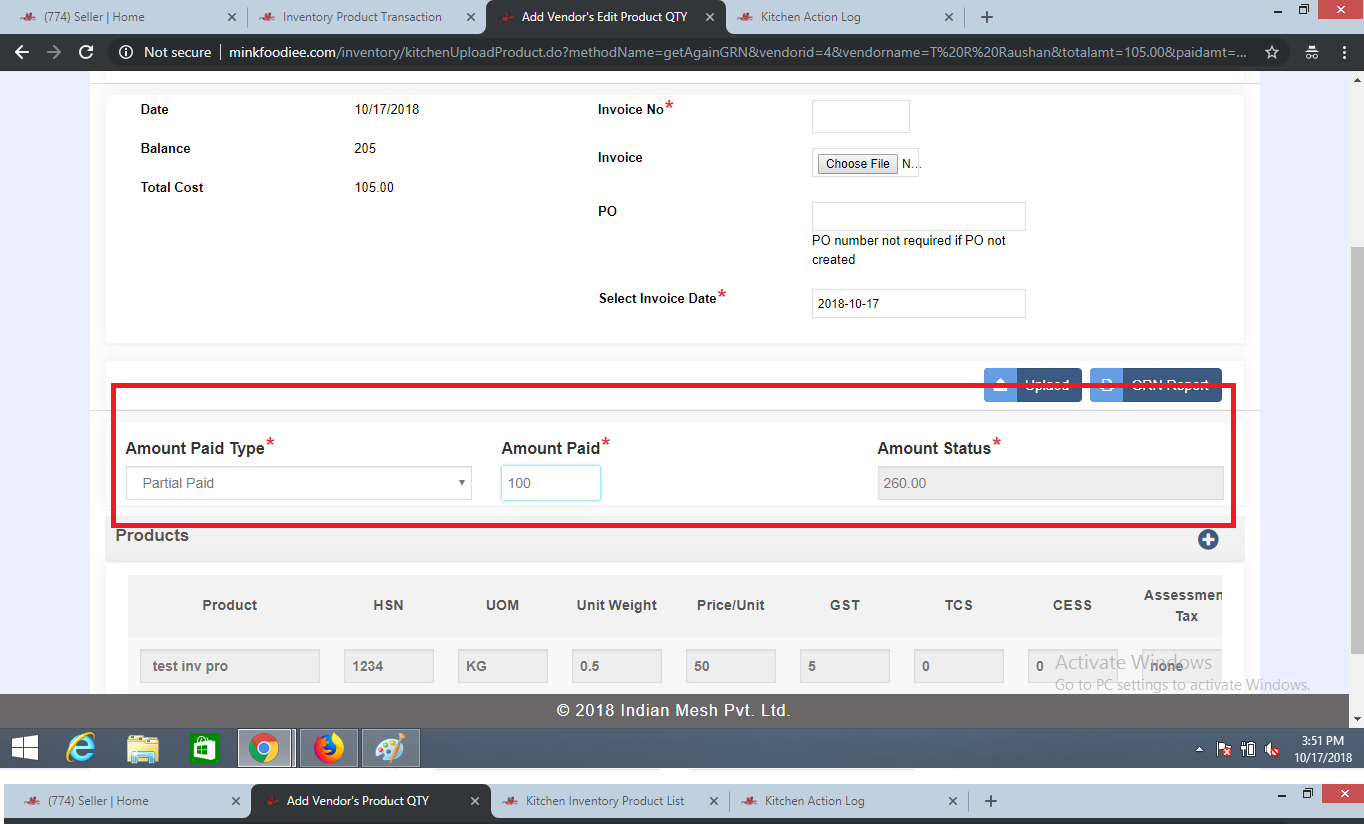Open Chrome's three-dot menu
Screen dimensions: 1364x824
coord(1344,52)
